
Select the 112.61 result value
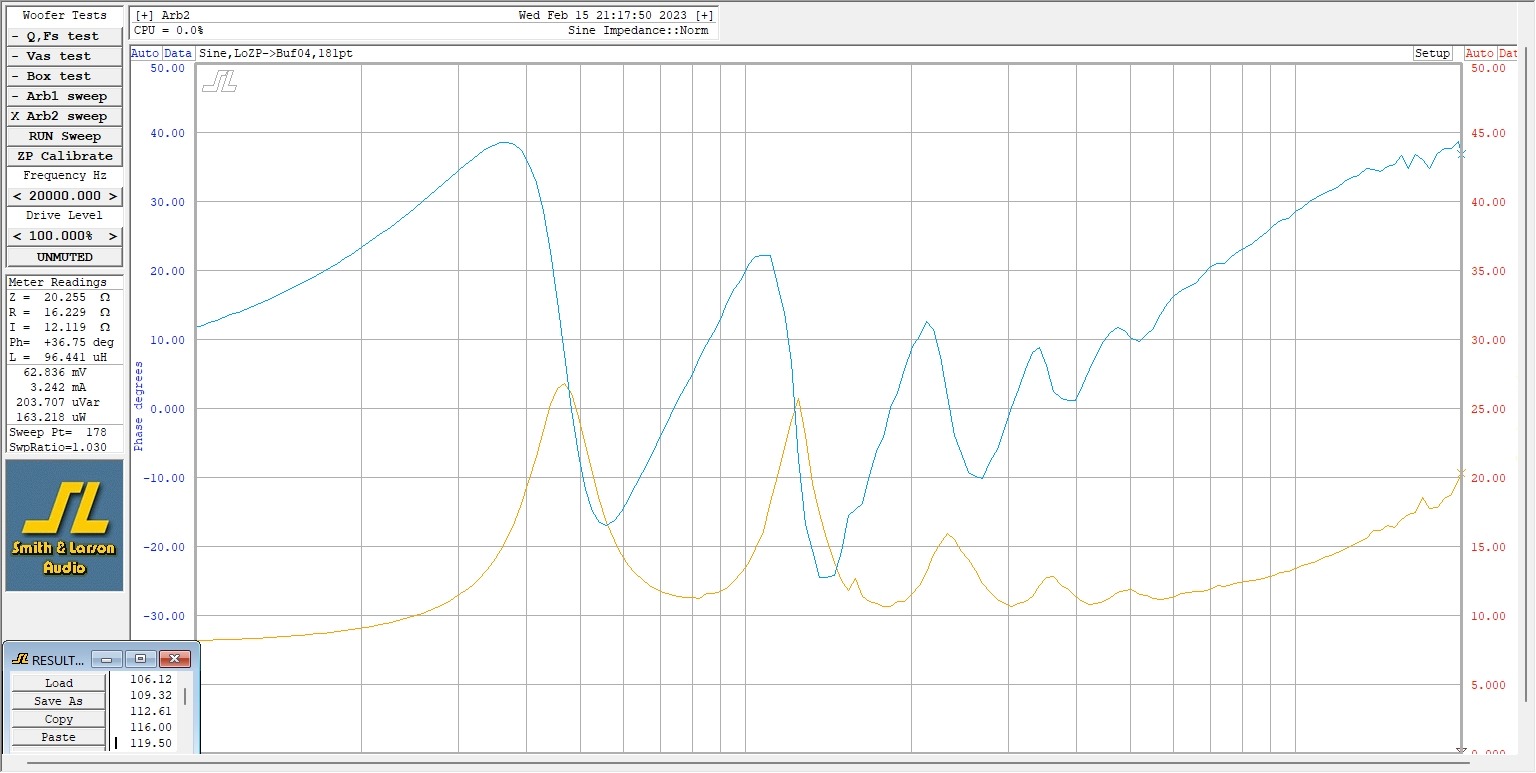point(151,711)
